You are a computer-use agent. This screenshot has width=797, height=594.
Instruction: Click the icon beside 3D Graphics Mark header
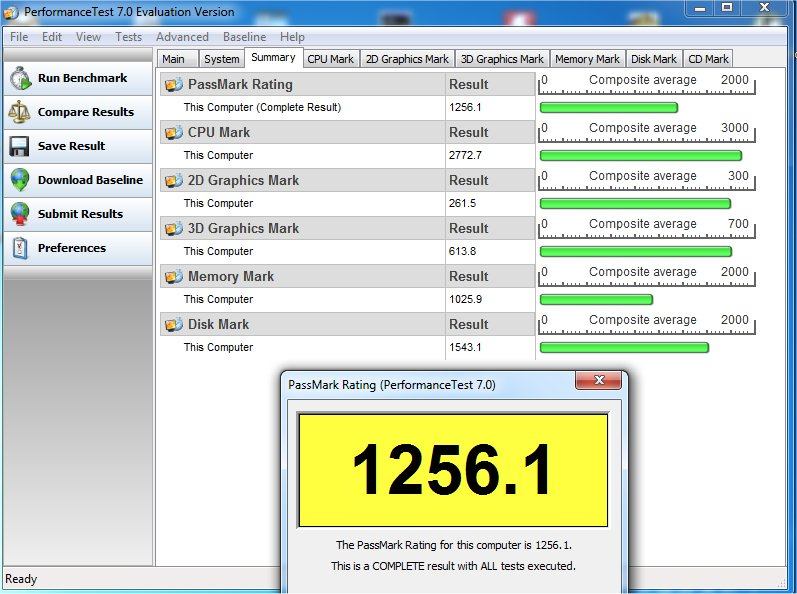coord(174,229)
